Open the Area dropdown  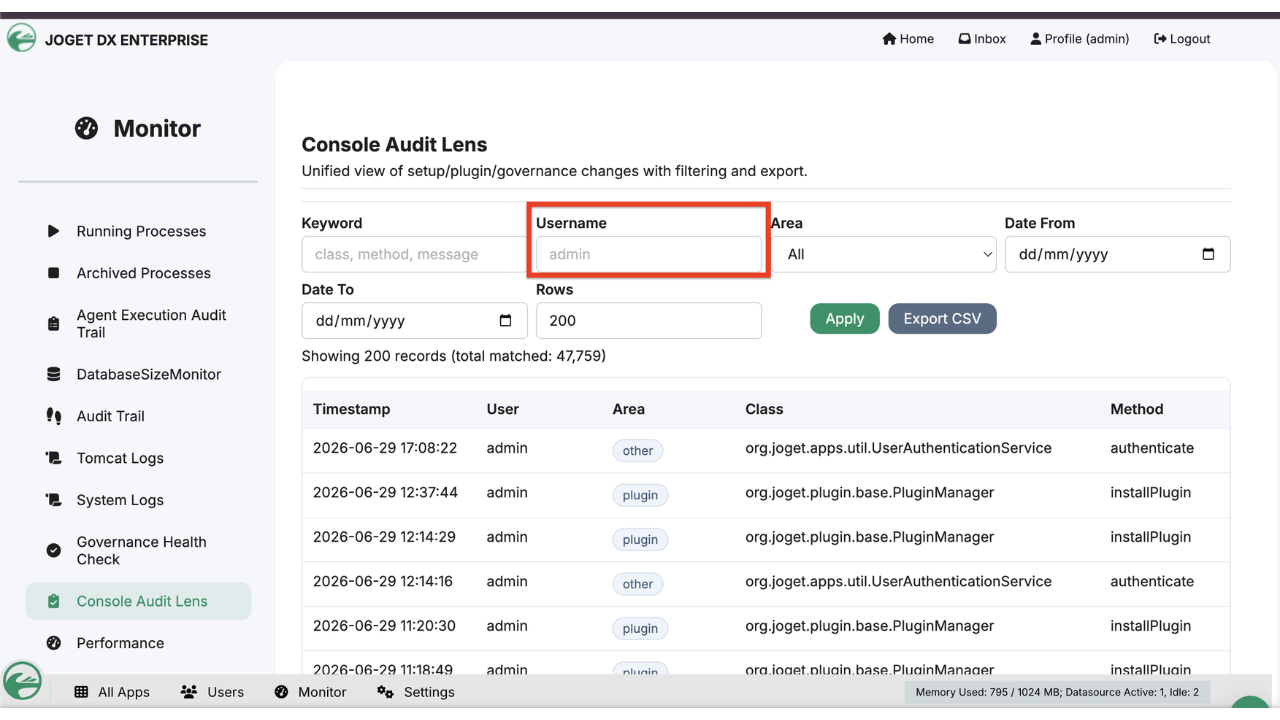[884, 254]
